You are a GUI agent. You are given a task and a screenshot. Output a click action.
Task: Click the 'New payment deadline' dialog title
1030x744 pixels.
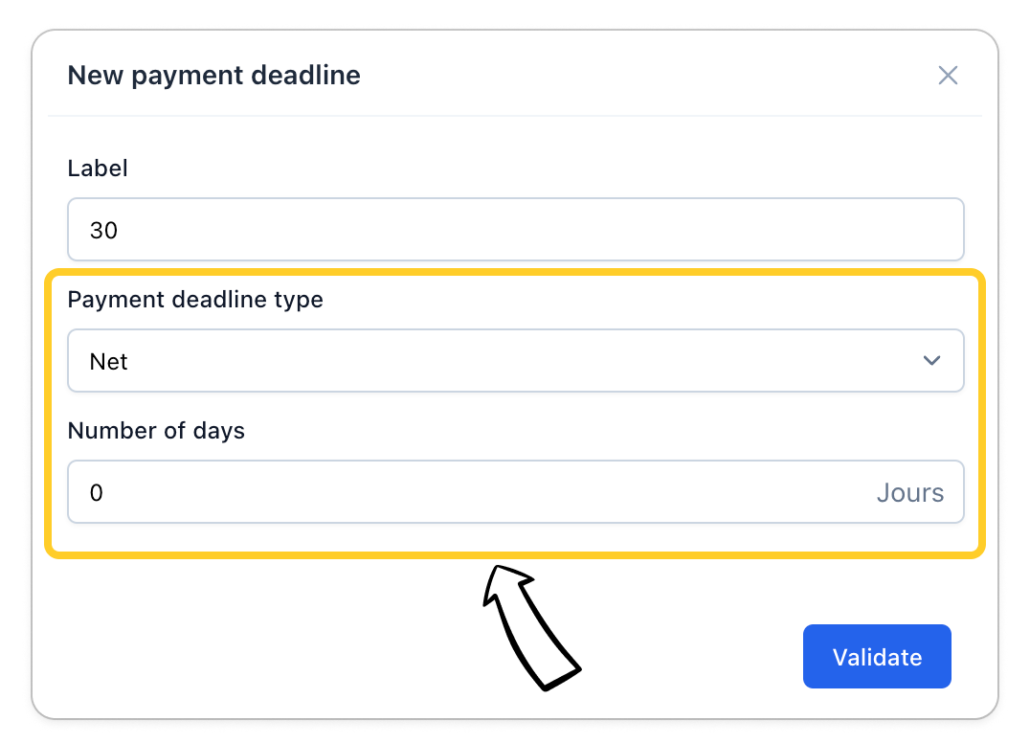[x=213, y=75]
